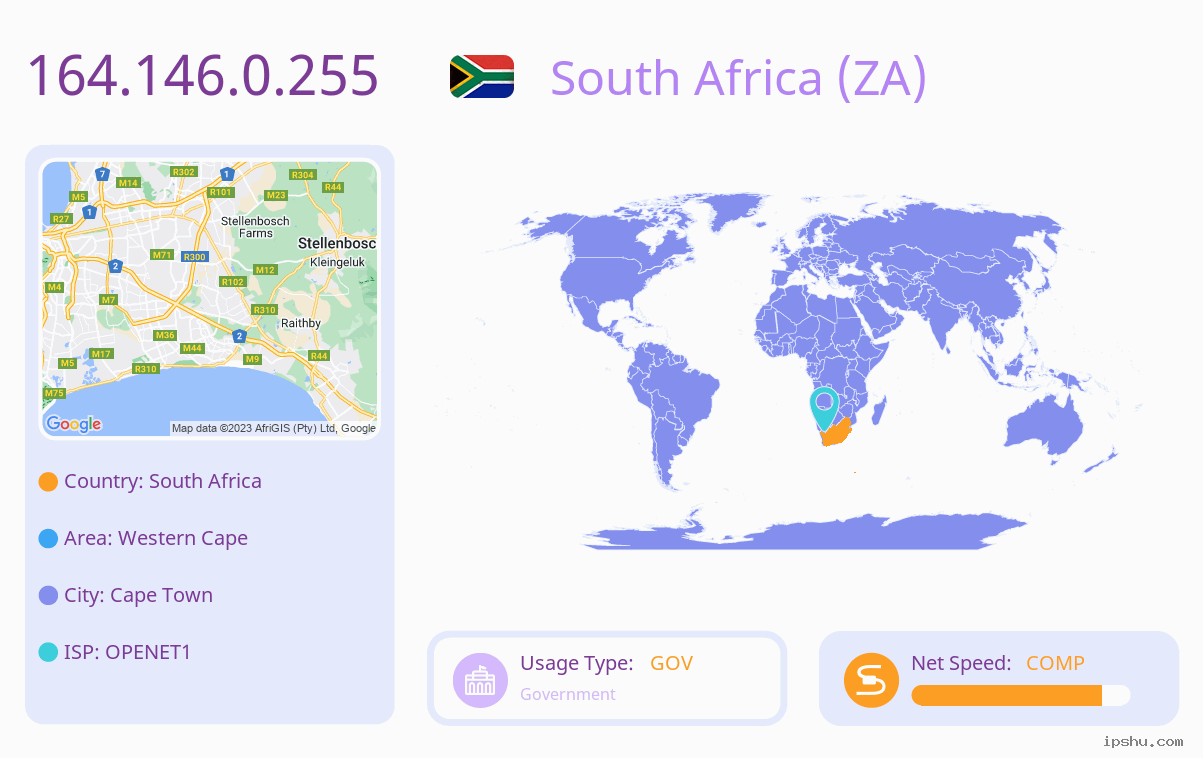Click the government building icon
This screenshot has height=758, width=1203.
coord(481,680)
